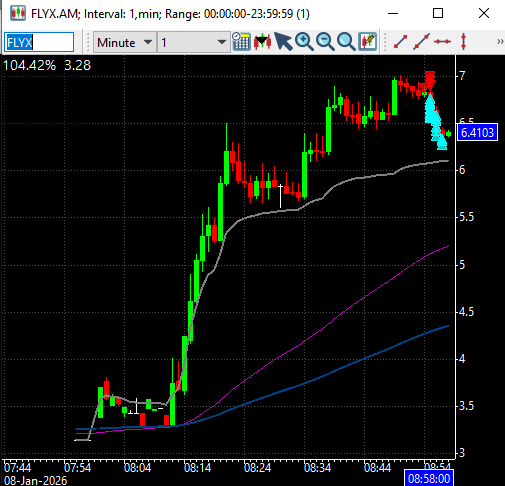Select the trend line segment tool
Viewport: 505px width, 486px height.
(400, 42)
